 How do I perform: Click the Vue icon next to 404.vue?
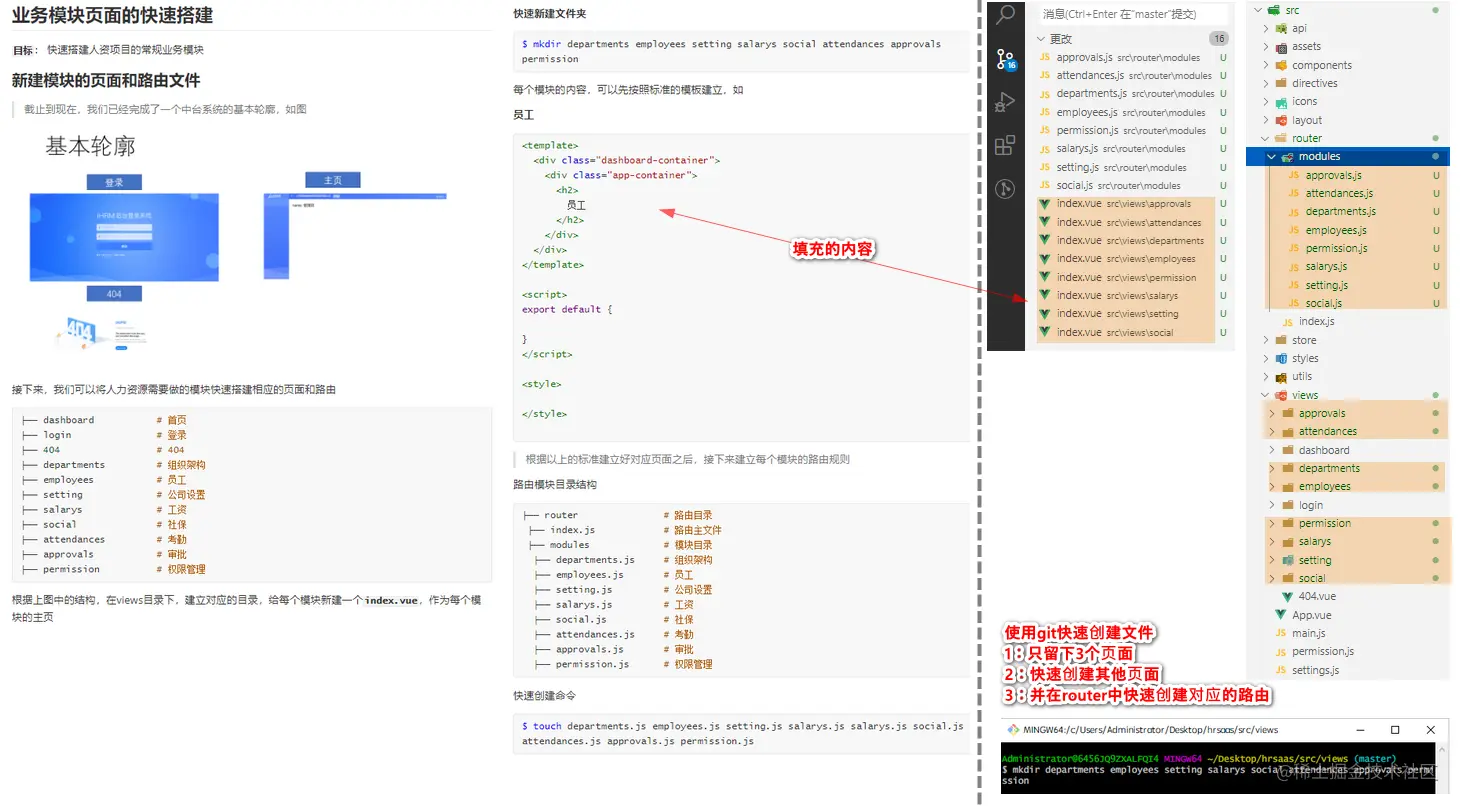click(x=1288, y=596)
